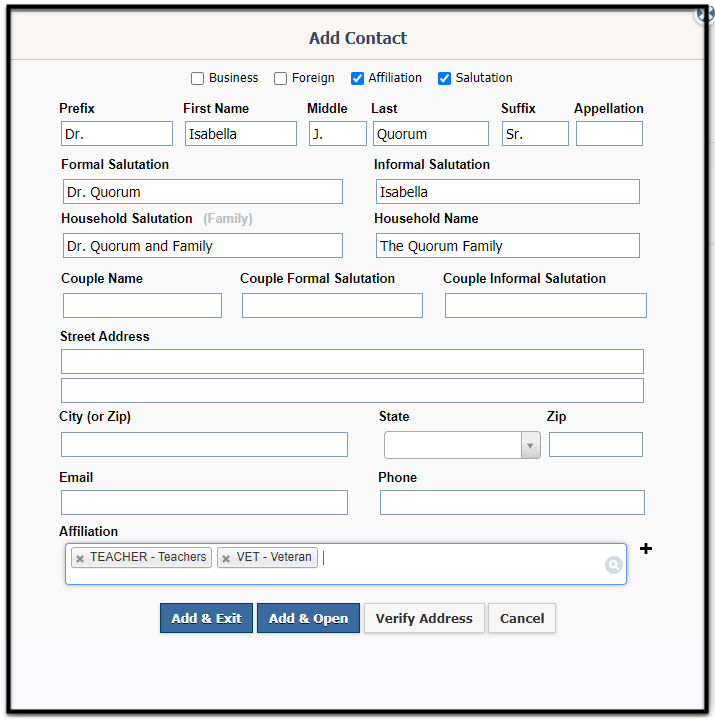Toggle off the Salutation checkbox
The height and width of the screenshot is (722, 715).
444,78
